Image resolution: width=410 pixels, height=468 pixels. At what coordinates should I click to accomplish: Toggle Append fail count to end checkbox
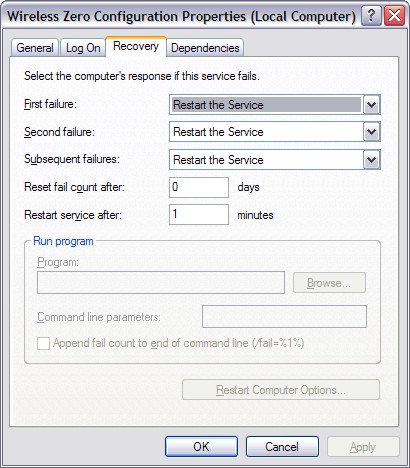pyautogui.click(x=43, y=343)
